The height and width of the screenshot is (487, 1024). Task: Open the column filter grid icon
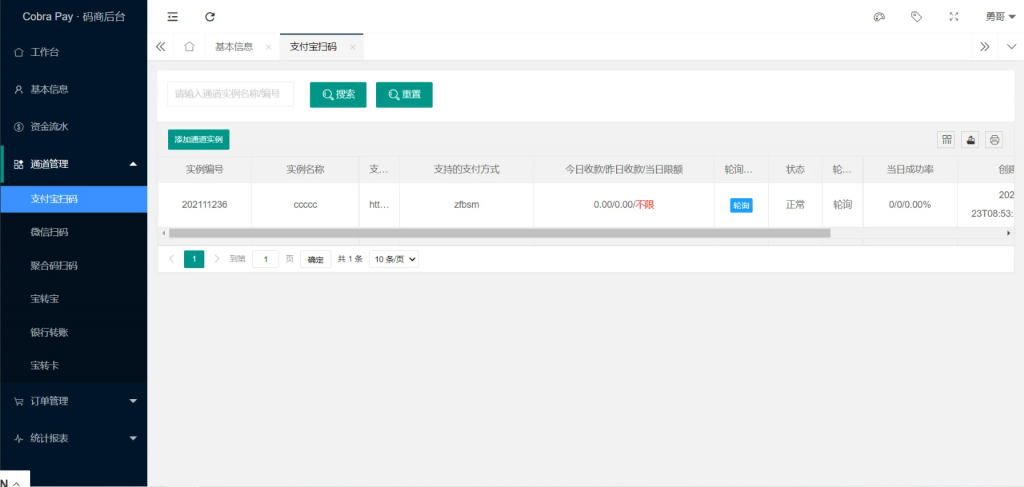click(x=946, y=140)
